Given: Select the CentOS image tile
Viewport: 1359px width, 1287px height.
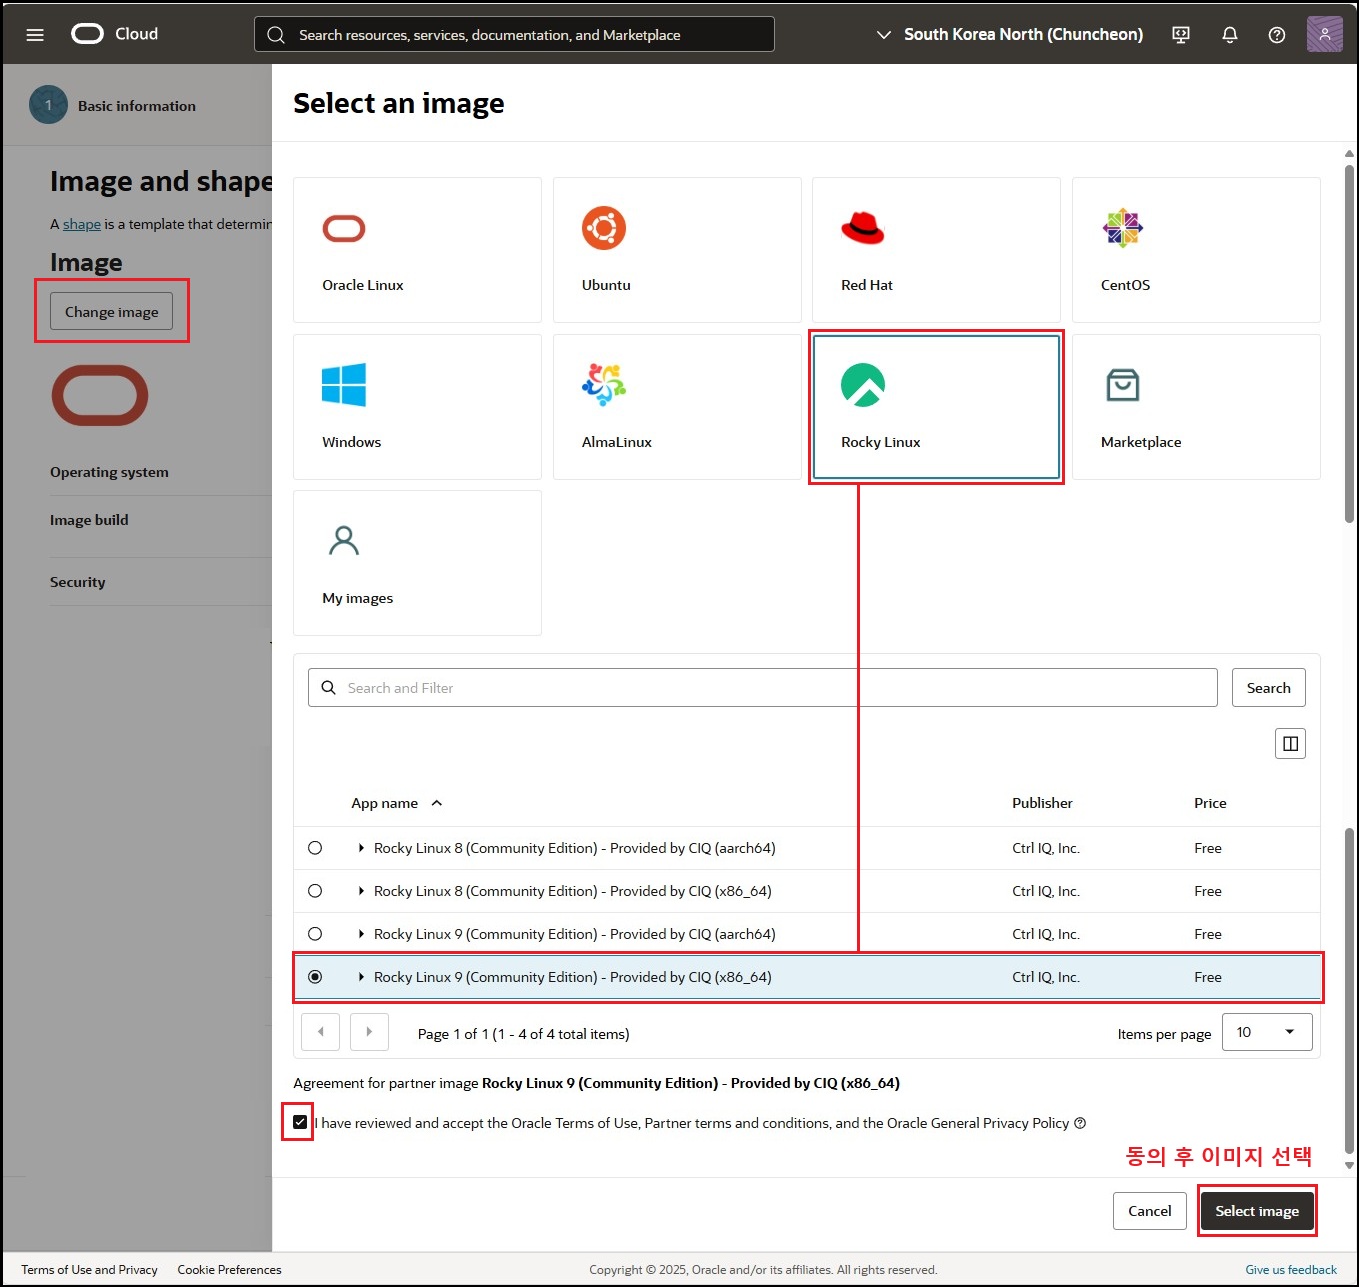Looking at the screenshot, I should (1196, 250).
